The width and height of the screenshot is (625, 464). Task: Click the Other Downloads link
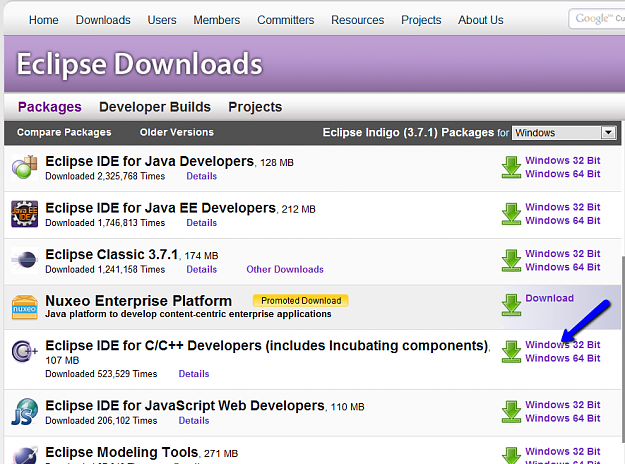coord(285,269)
